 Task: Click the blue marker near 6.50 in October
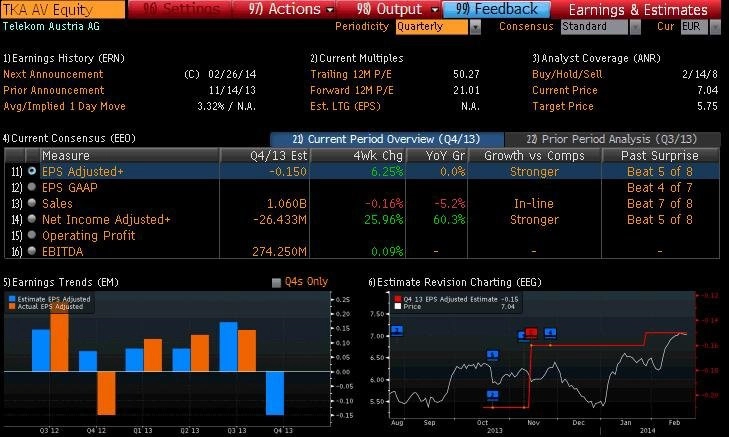pyautogui.click(x=493, y=356)
